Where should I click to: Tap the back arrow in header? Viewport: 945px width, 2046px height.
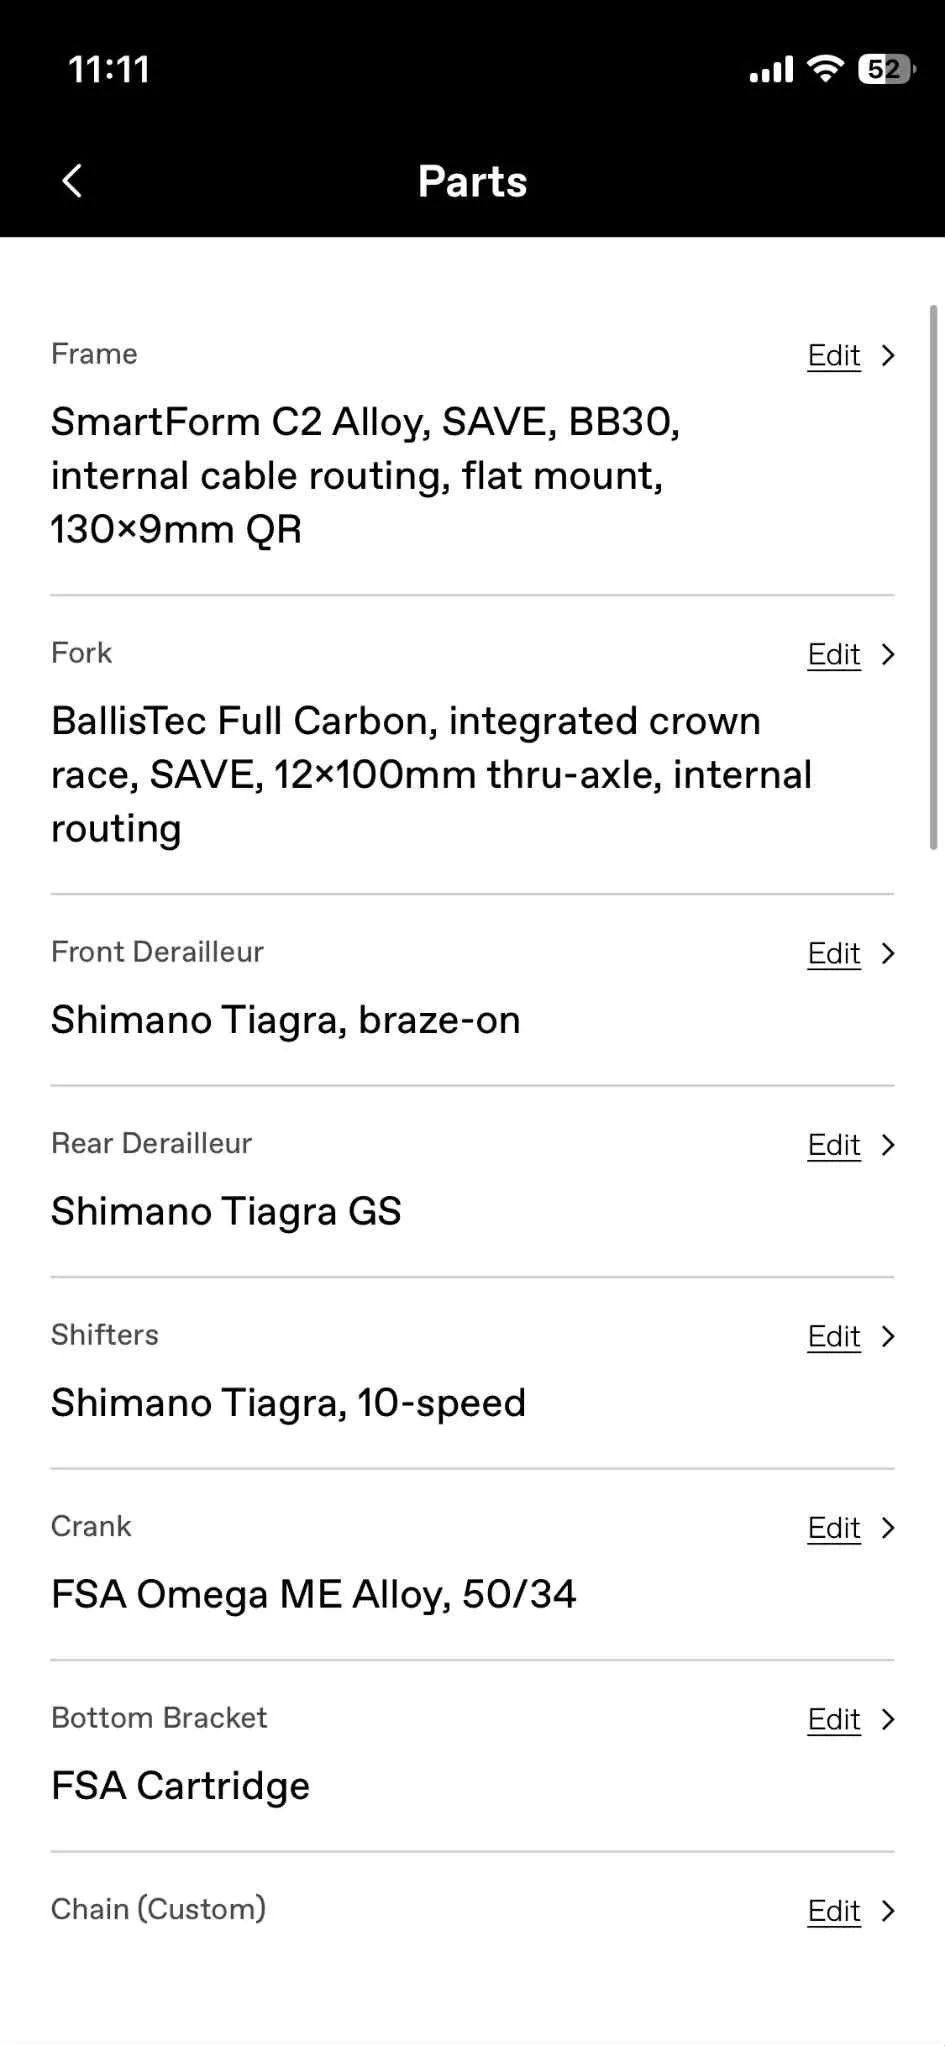tap(72, 181)
